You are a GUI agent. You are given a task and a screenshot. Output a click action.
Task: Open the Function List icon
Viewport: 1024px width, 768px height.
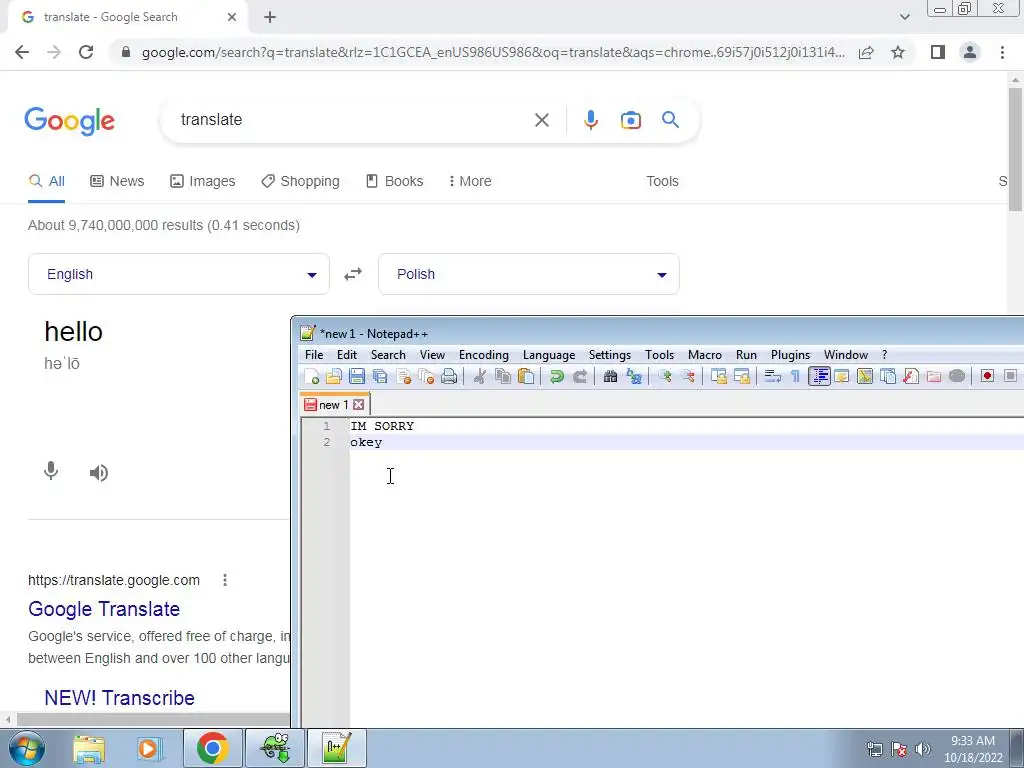[x=911, y=376]
